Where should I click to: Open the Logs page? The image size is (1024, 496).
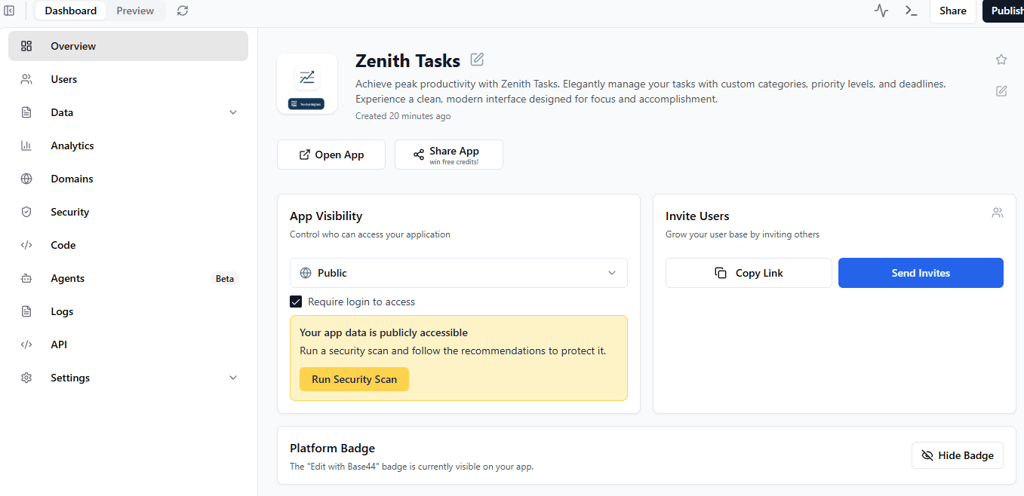coord(128,311)
